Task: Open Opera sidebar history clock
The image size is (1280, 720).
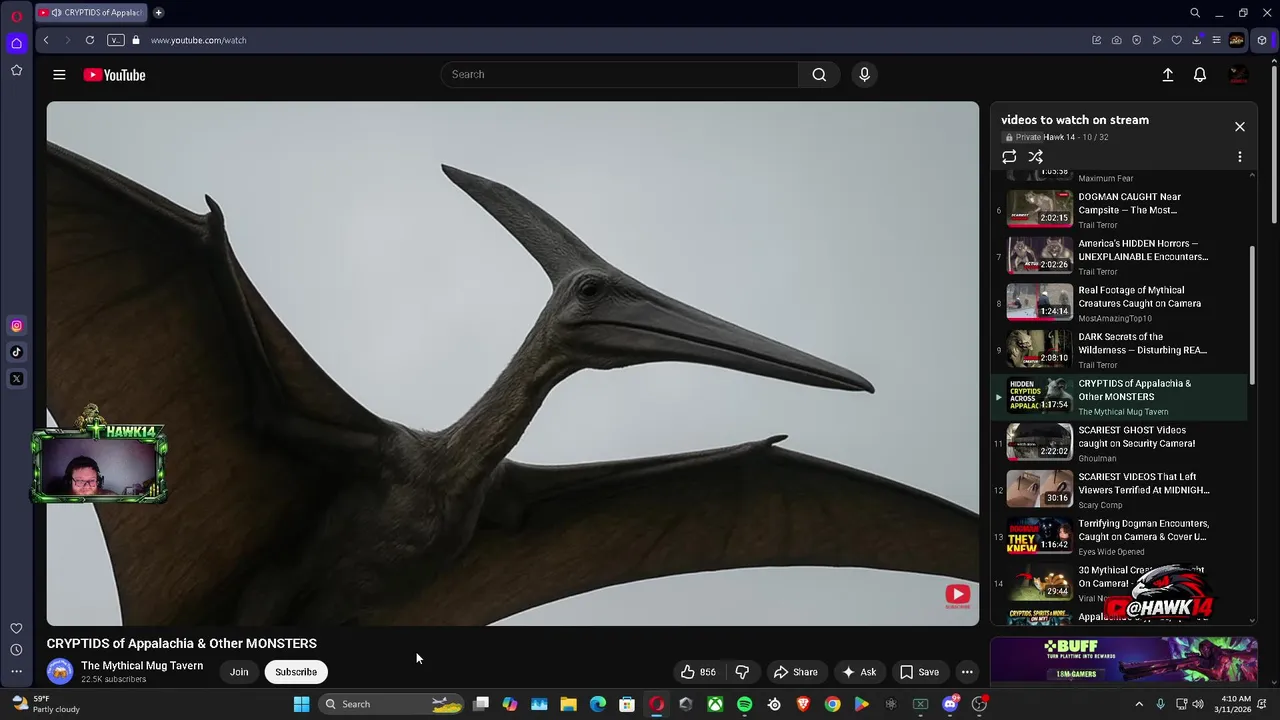Action: pyautogui.click(x=16, y=650)
